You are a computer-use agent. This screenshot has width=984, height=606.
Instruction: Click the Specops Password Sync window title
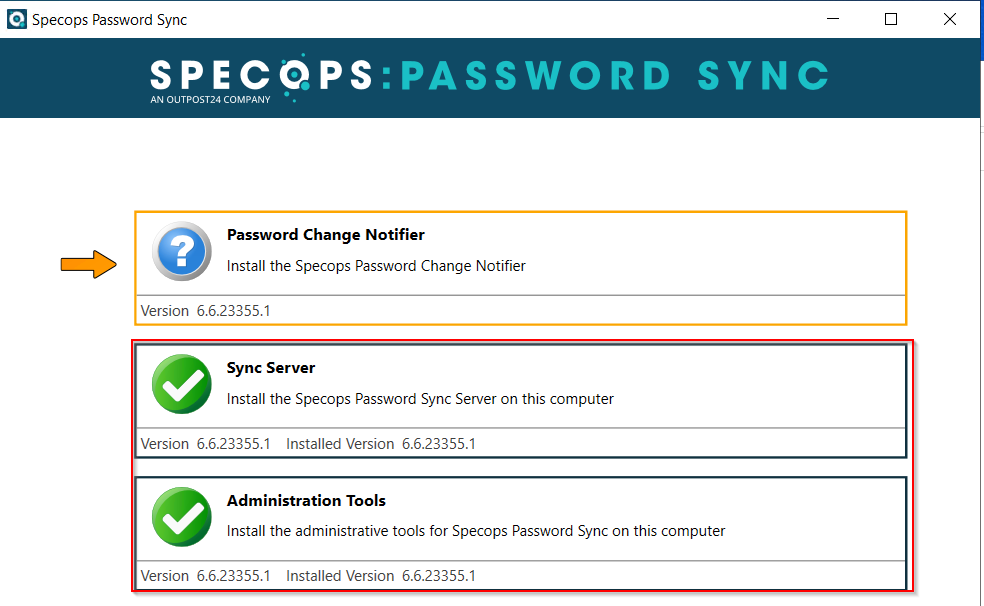coord(109,19)
